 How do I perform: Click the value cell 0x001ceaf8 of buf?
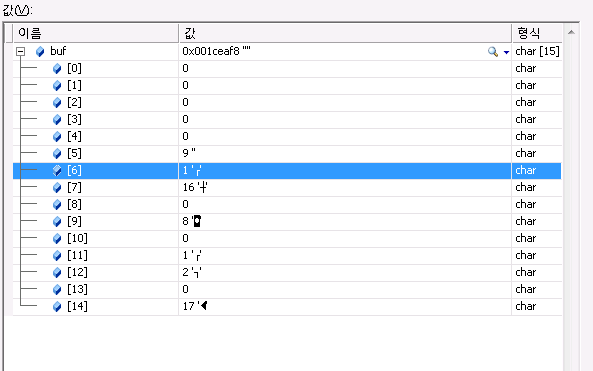(x=345, y=51)
